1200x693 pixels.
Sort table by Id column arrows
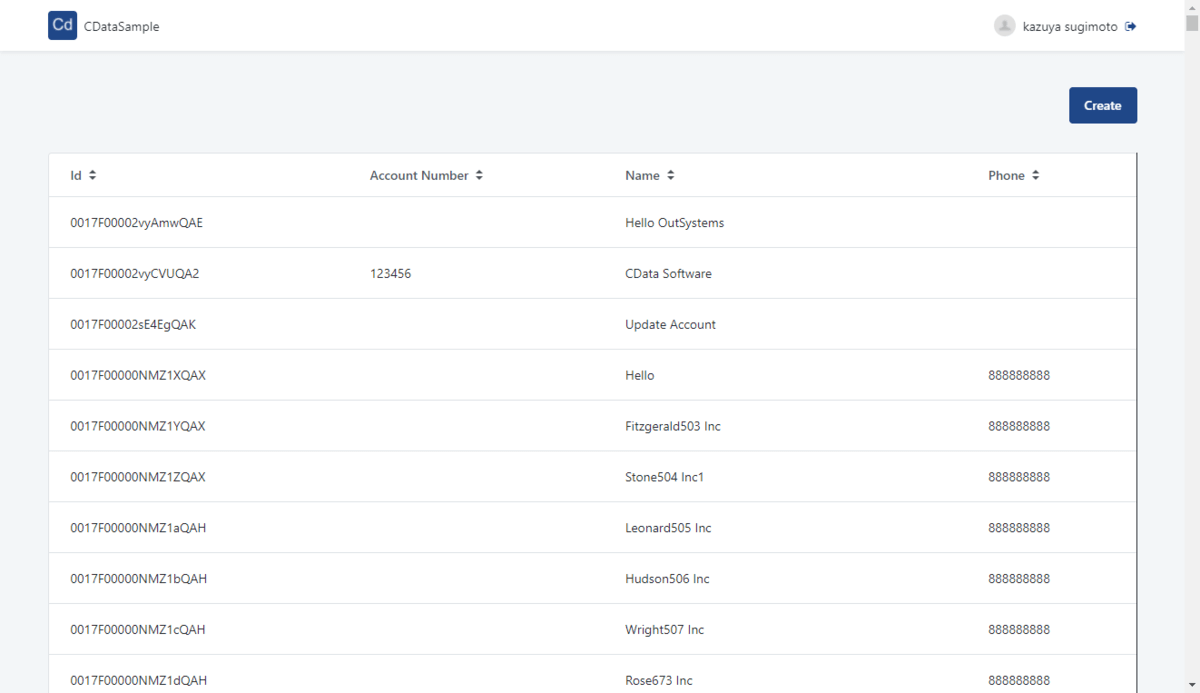coord(93,175)
